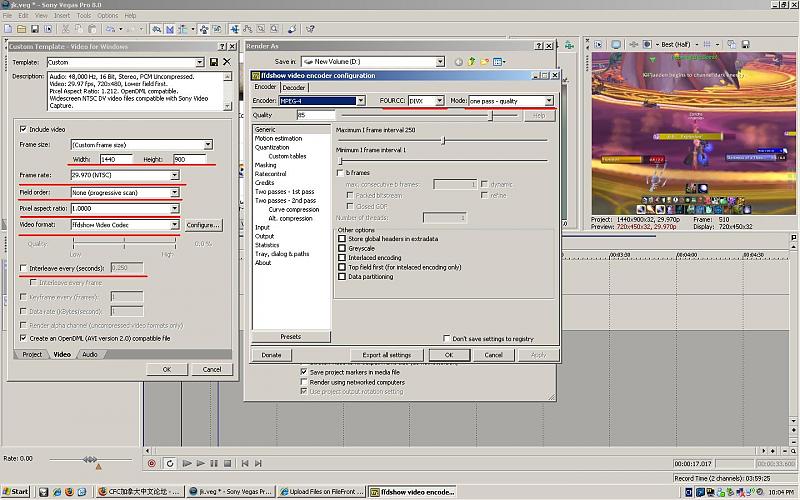The image size is (800, 500).
Task: Save the template using the disk icon
Action: 214,62
